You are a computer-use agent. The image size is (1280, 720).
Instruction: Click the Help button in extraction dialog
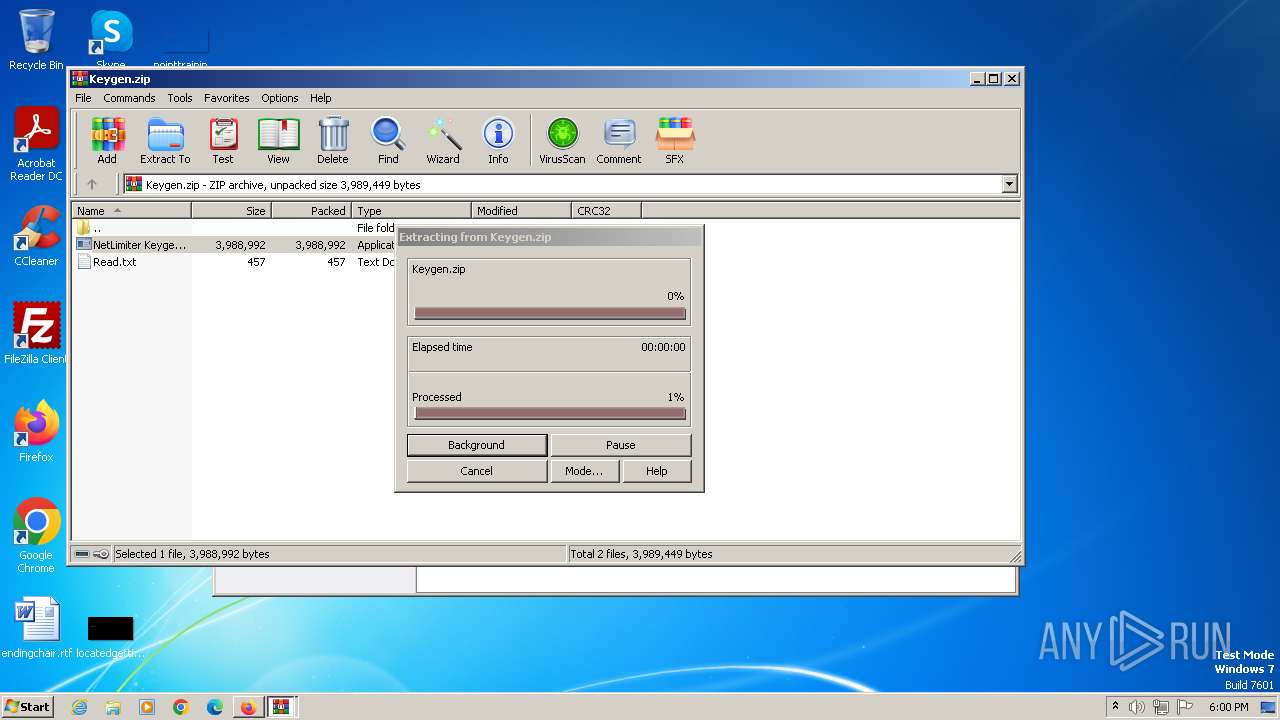[657, 471]
